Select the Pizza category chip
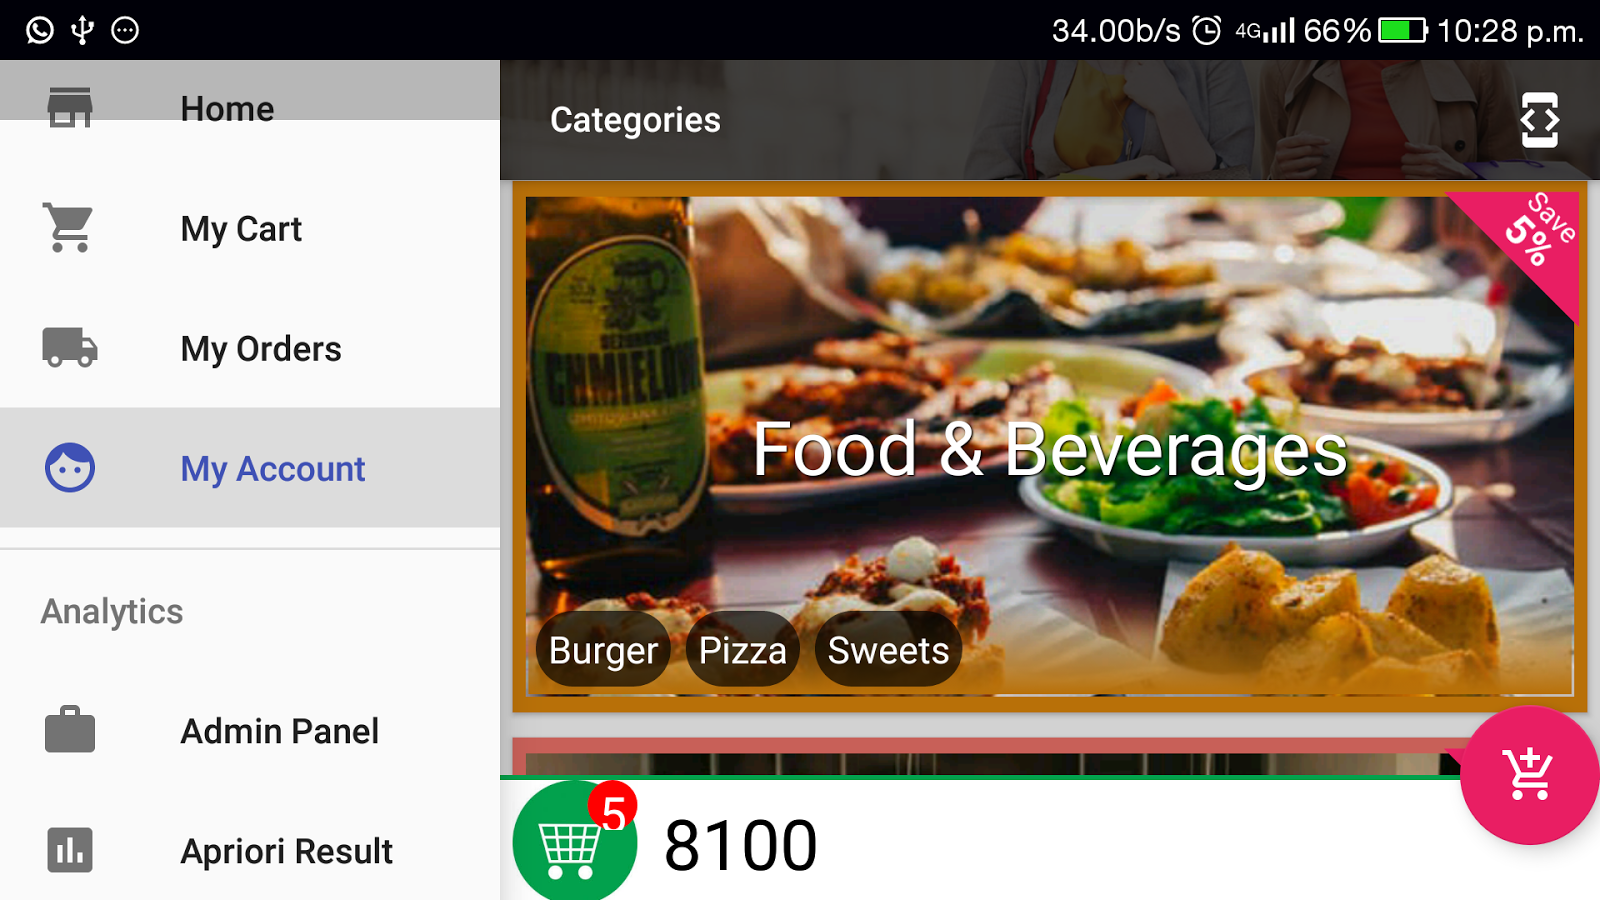The image size is (1600, 900). (743, 650)
